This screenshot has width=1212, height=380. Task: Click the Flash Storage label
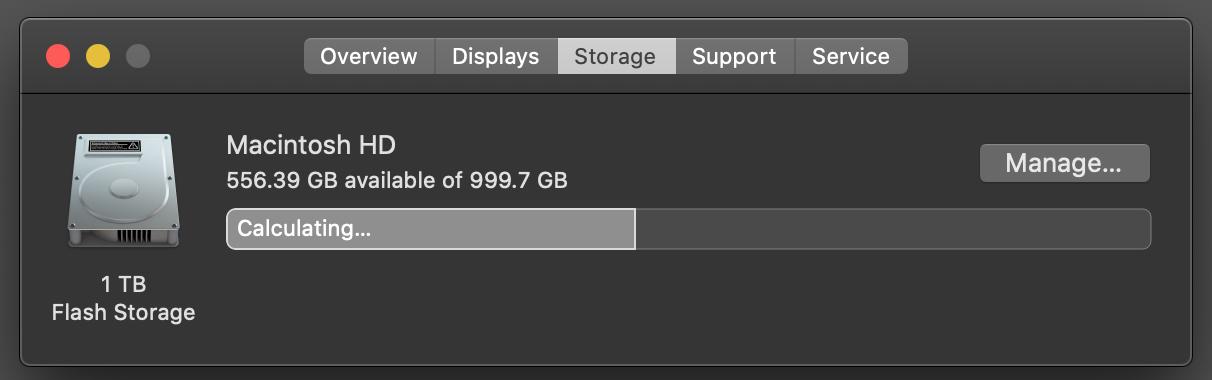pyautogui.click(x=123, y=313)
